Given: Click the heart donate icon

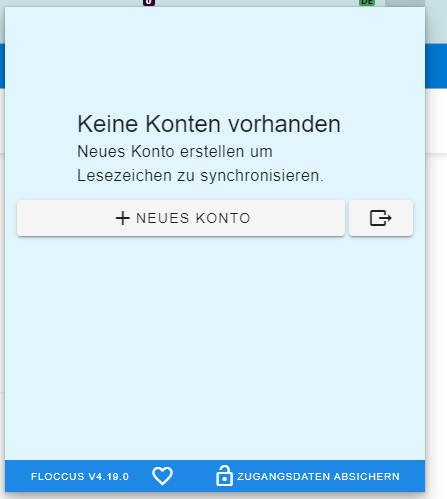Looking at the screenshot, I should coord(162,476).
